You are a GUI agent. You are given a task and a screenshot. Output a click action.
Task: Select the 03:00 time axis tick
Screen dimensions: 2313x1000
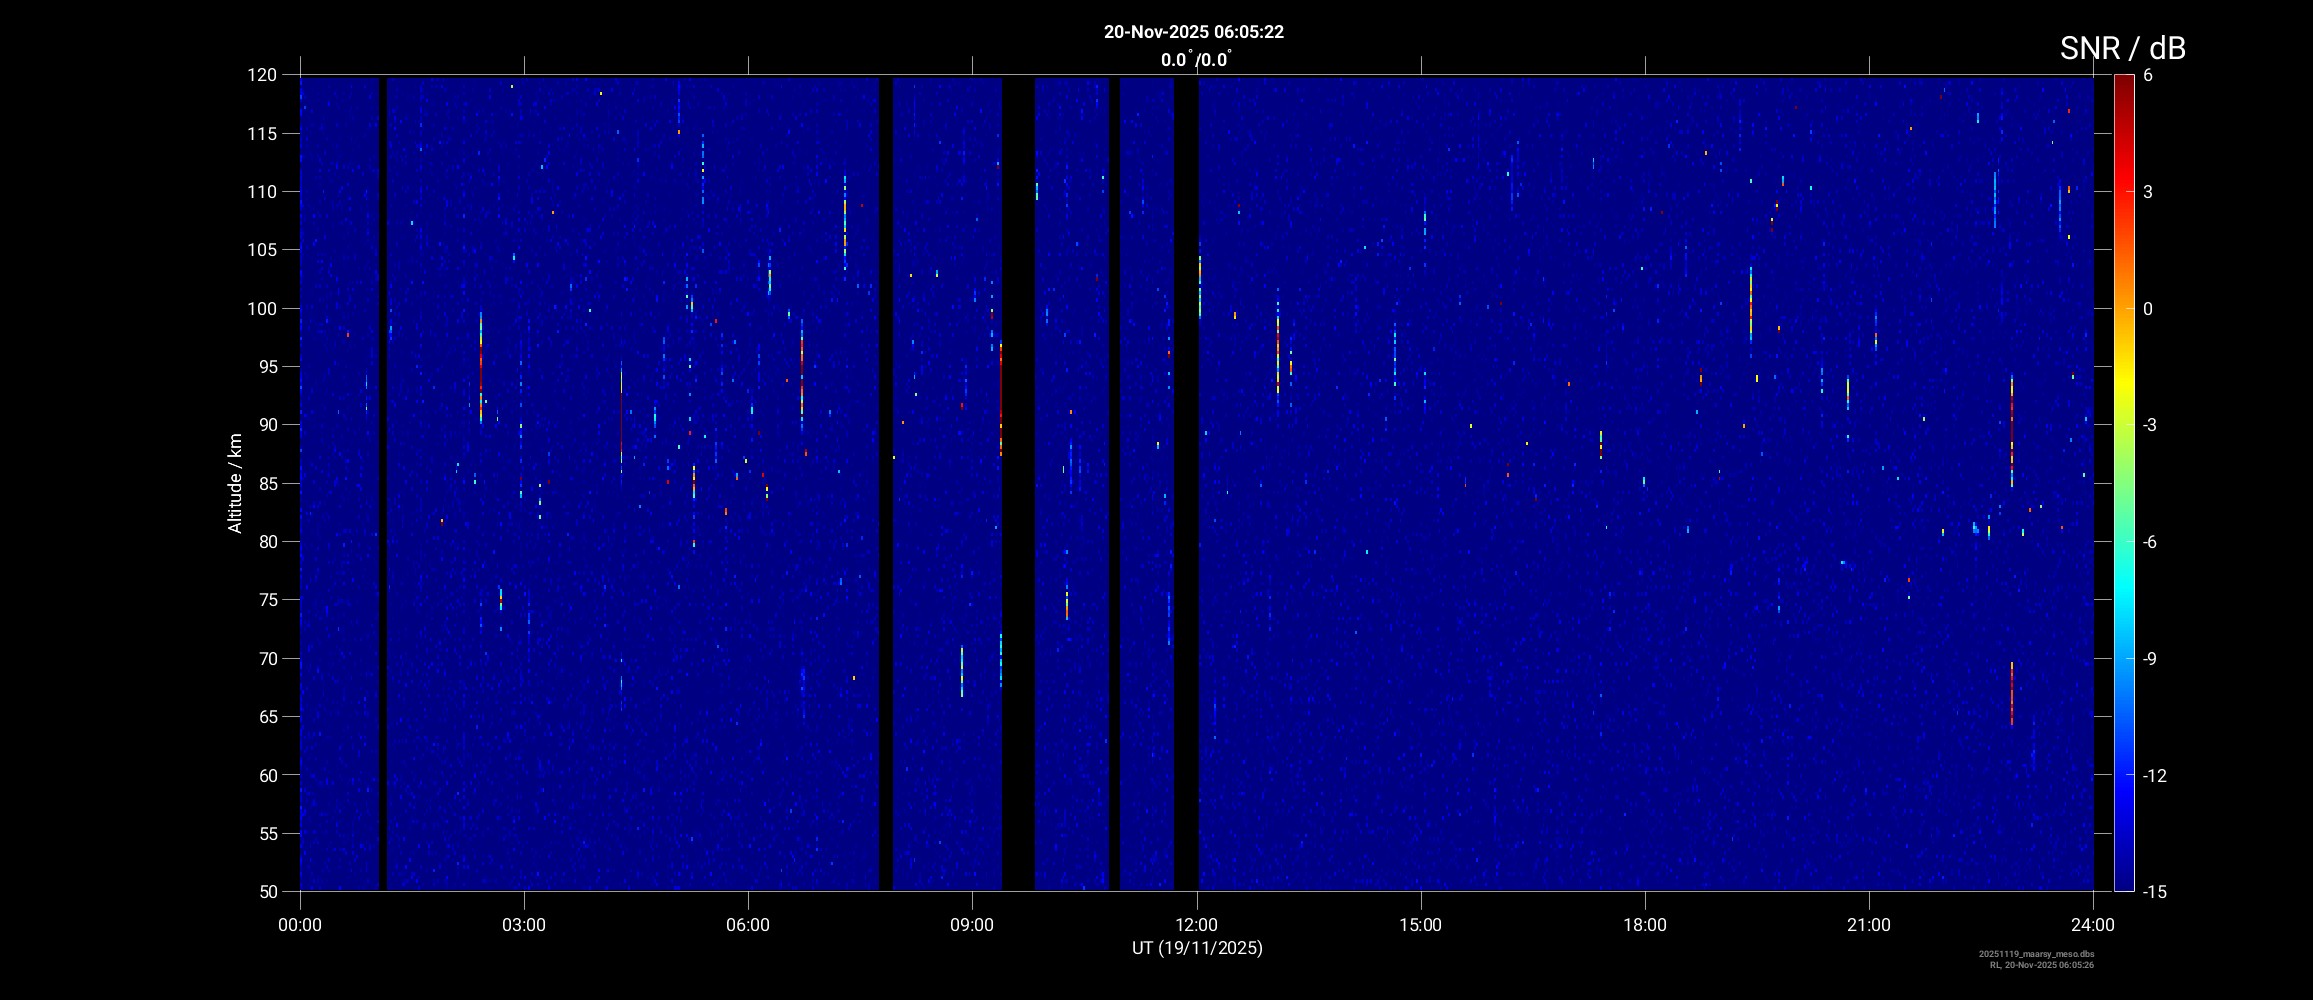point(524,925)
